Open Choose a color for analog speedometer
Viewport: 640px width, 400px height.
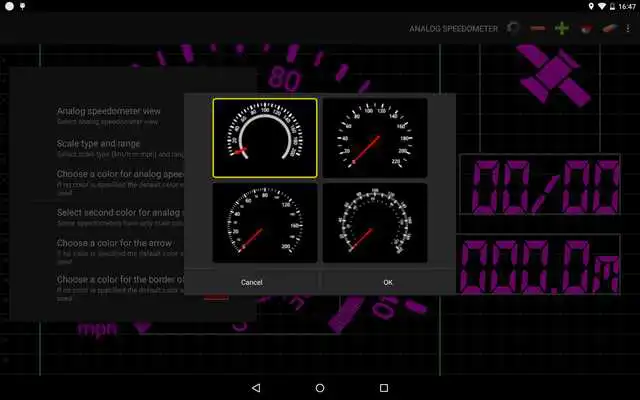point(120,182)
